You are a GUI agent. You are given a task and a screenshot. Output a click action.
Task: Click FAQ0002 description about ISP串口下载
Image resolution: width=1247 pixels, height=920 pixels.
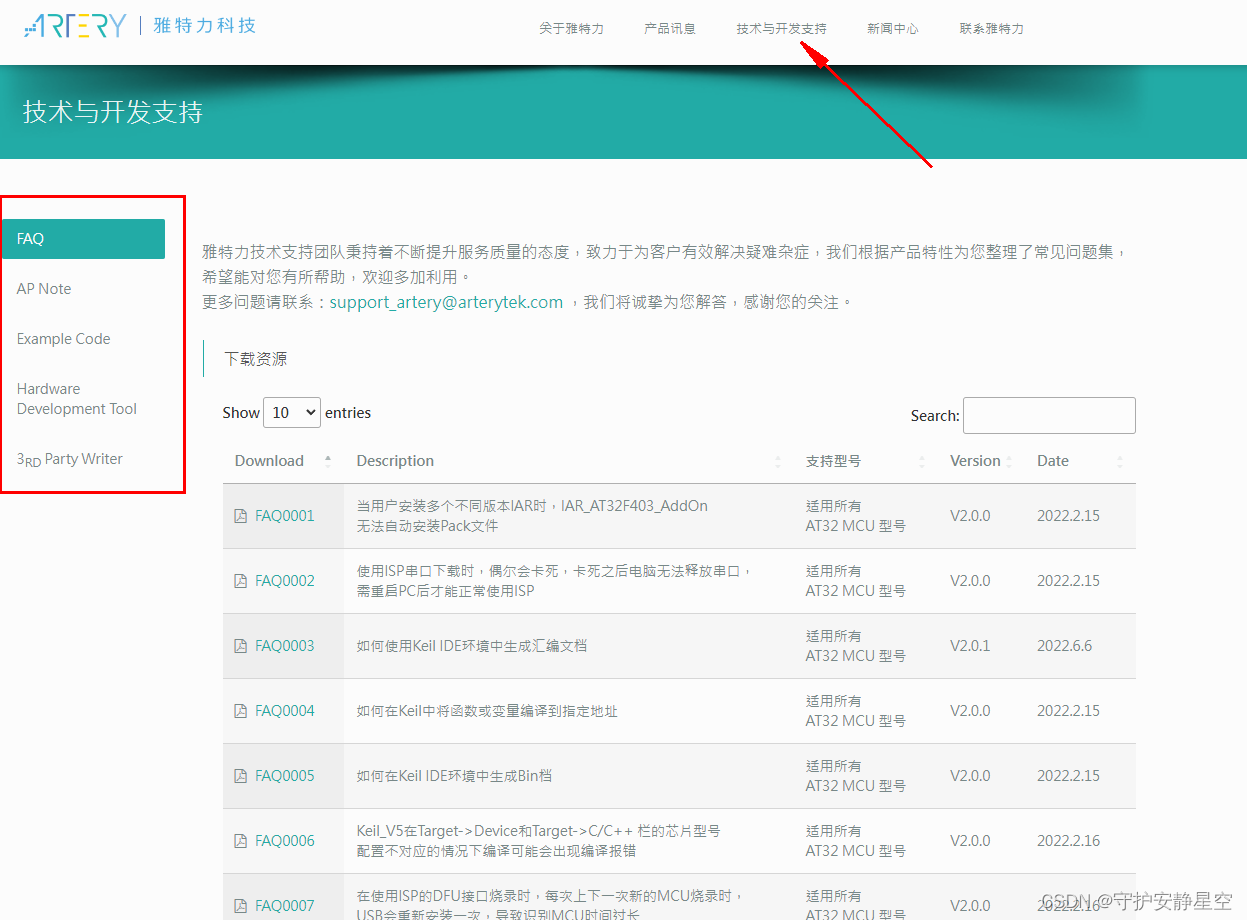click(554, 581)
